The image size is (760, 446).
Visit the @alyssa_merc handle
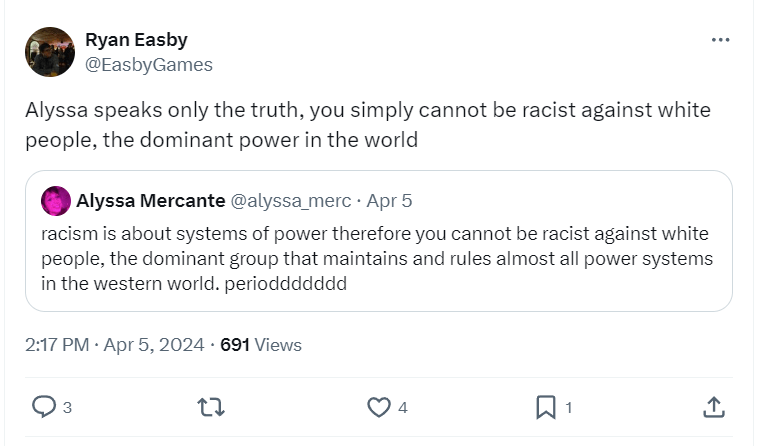coord(291,201)
